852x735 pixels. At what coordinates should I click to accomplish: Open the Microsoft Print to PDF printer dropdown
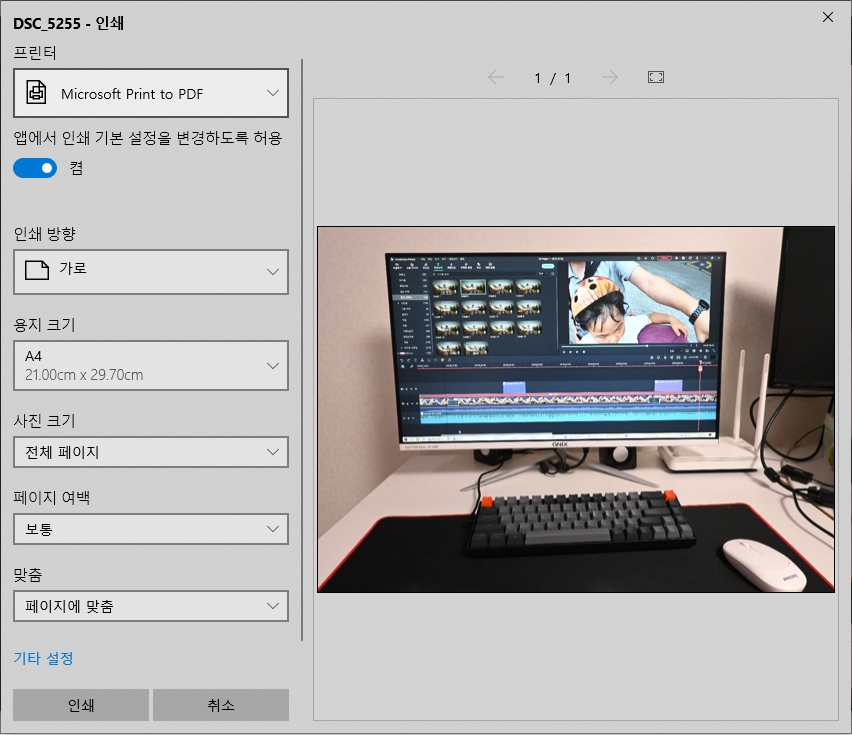(150, 93)
